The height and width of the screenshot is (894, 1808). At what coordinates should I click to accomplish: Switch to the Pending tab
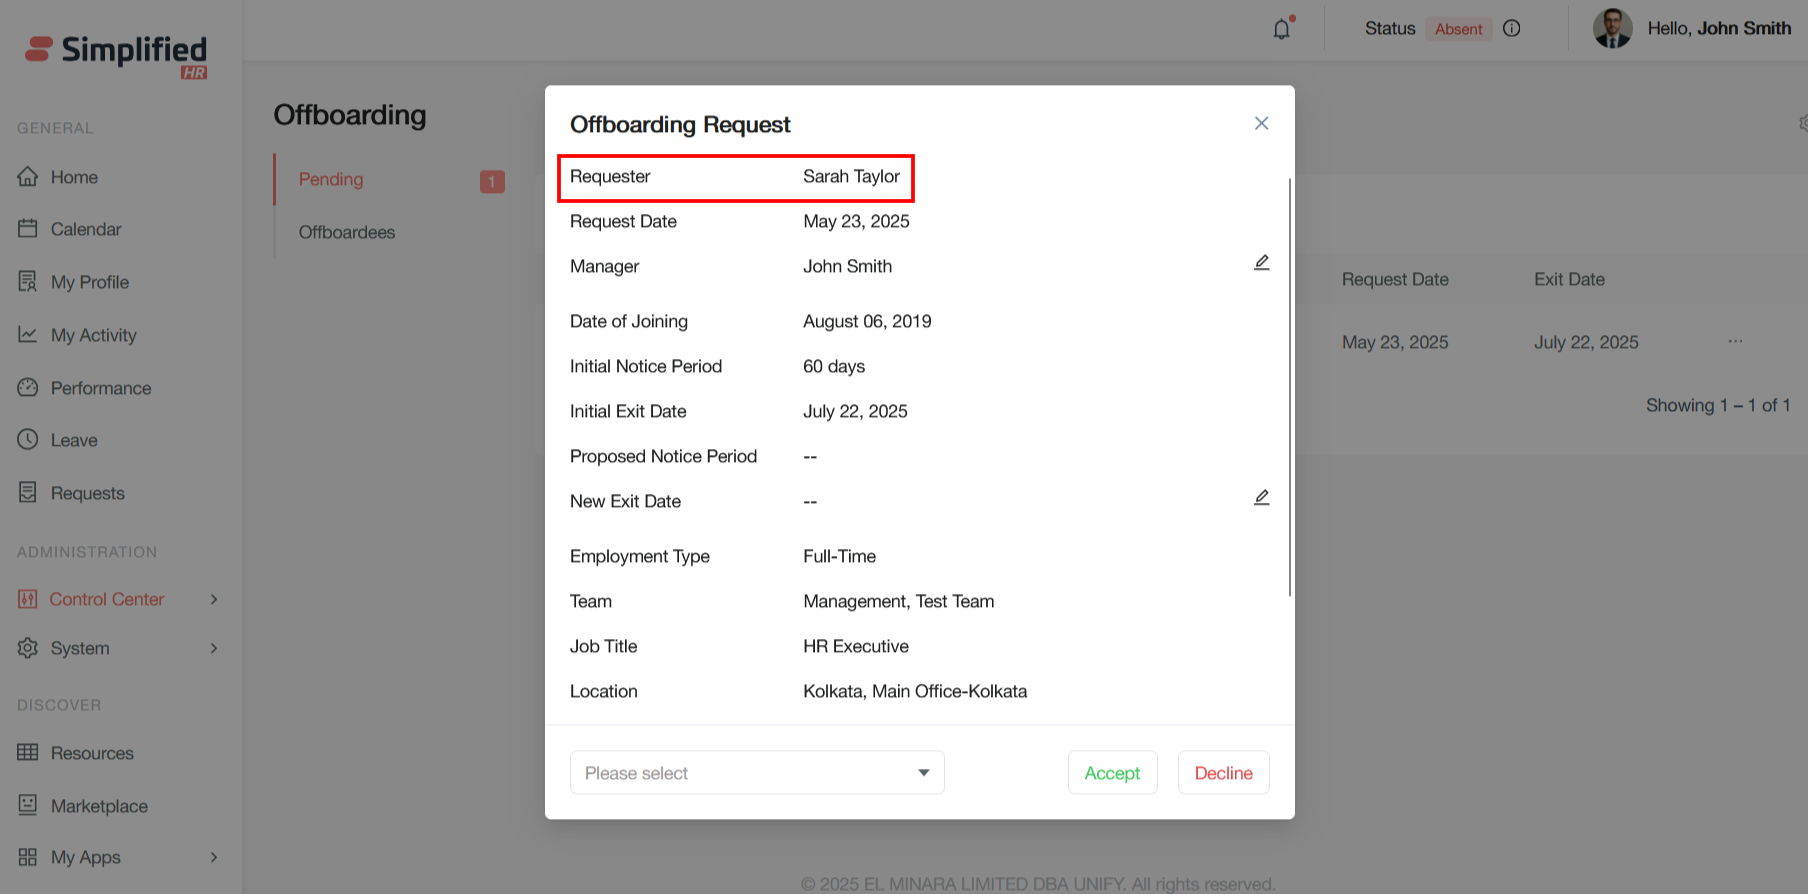[x=331, y=179]
